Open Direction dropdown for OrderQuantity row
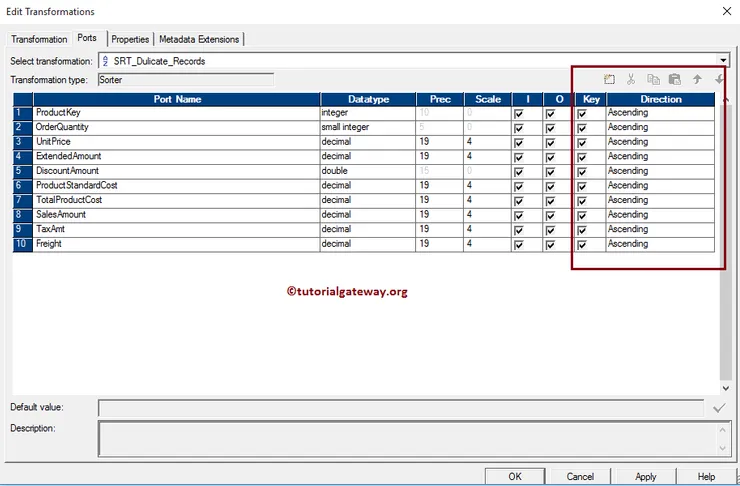Viewport: 740px width, 486px height. point(660,128)
